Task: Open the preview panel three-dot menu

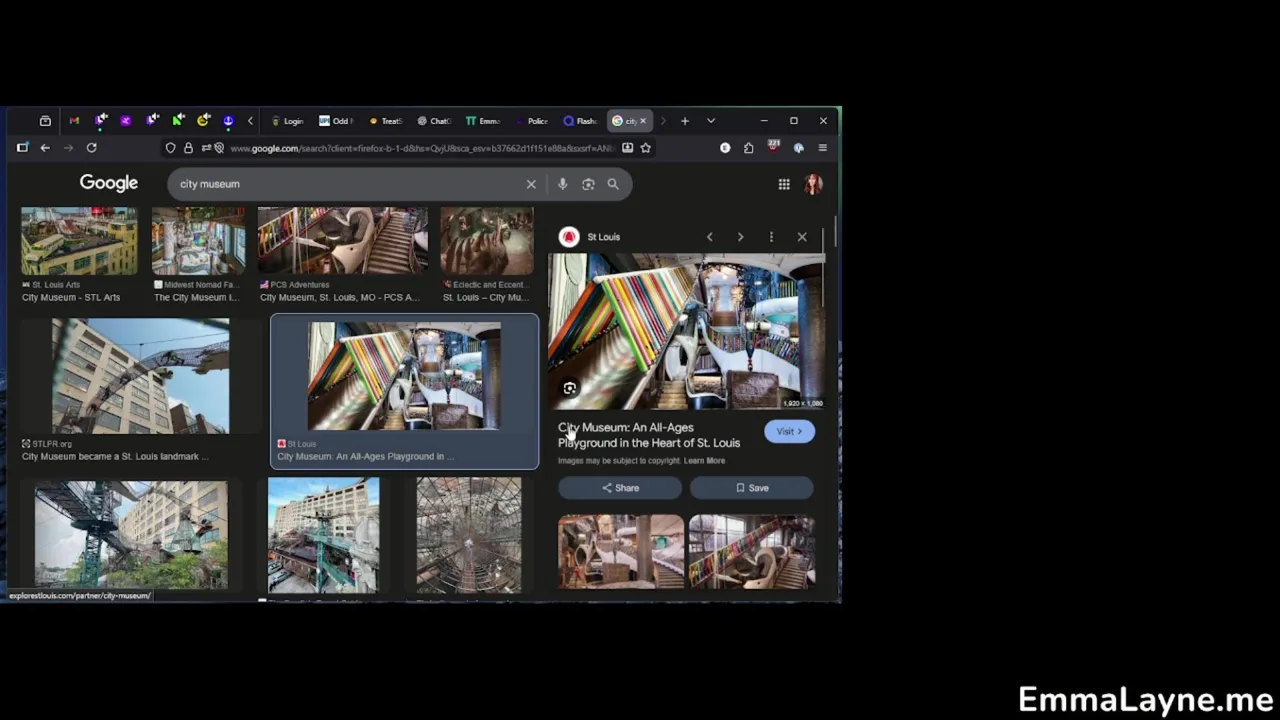Action: click(x=771, y=237)
